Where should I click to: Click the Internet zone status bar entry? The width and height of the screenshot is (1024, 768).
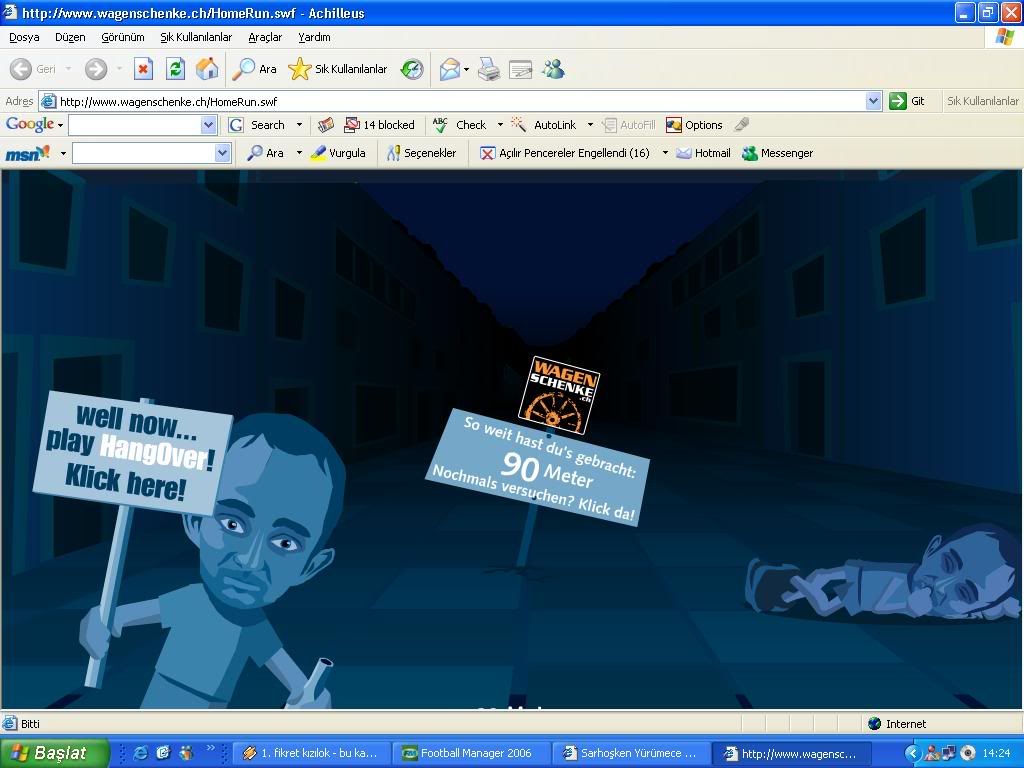pyautogui.click(x=897, y=724)
